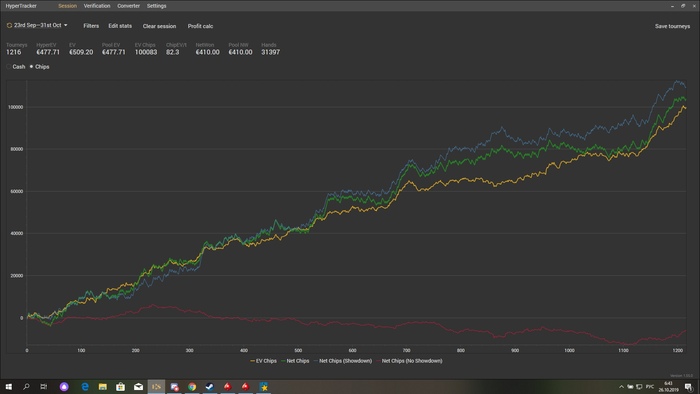Open the Mail app from the taskbar
The width and height of the screenshot is (700, 394).
pos(138,386)
